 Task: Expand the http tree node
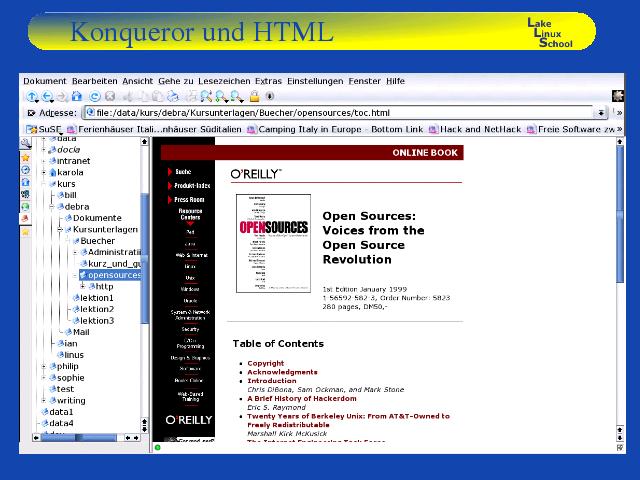pos(83,287)
